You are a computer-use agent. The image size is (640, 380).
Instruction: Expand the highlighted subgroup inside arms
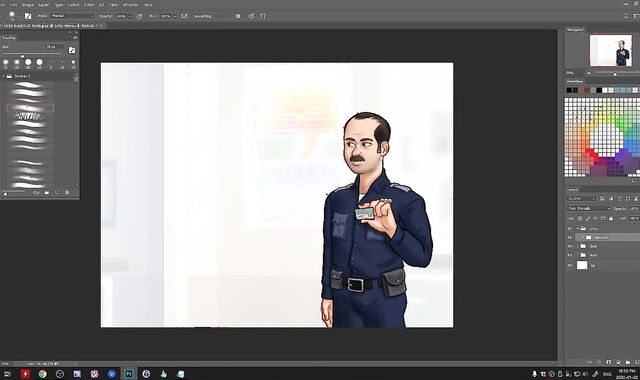click(583, 238)
